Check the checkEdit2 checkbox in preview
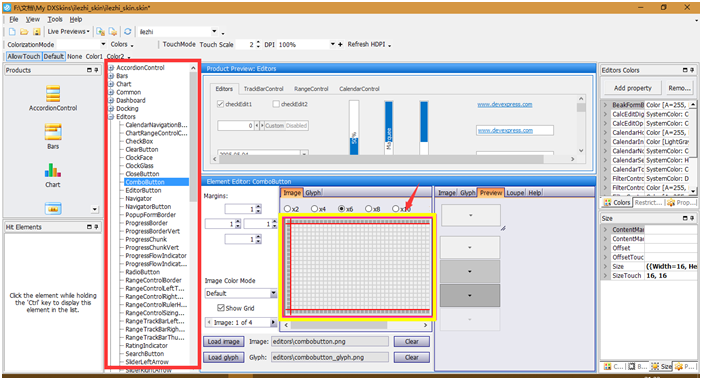702x380 pixels. click(276, 104)
